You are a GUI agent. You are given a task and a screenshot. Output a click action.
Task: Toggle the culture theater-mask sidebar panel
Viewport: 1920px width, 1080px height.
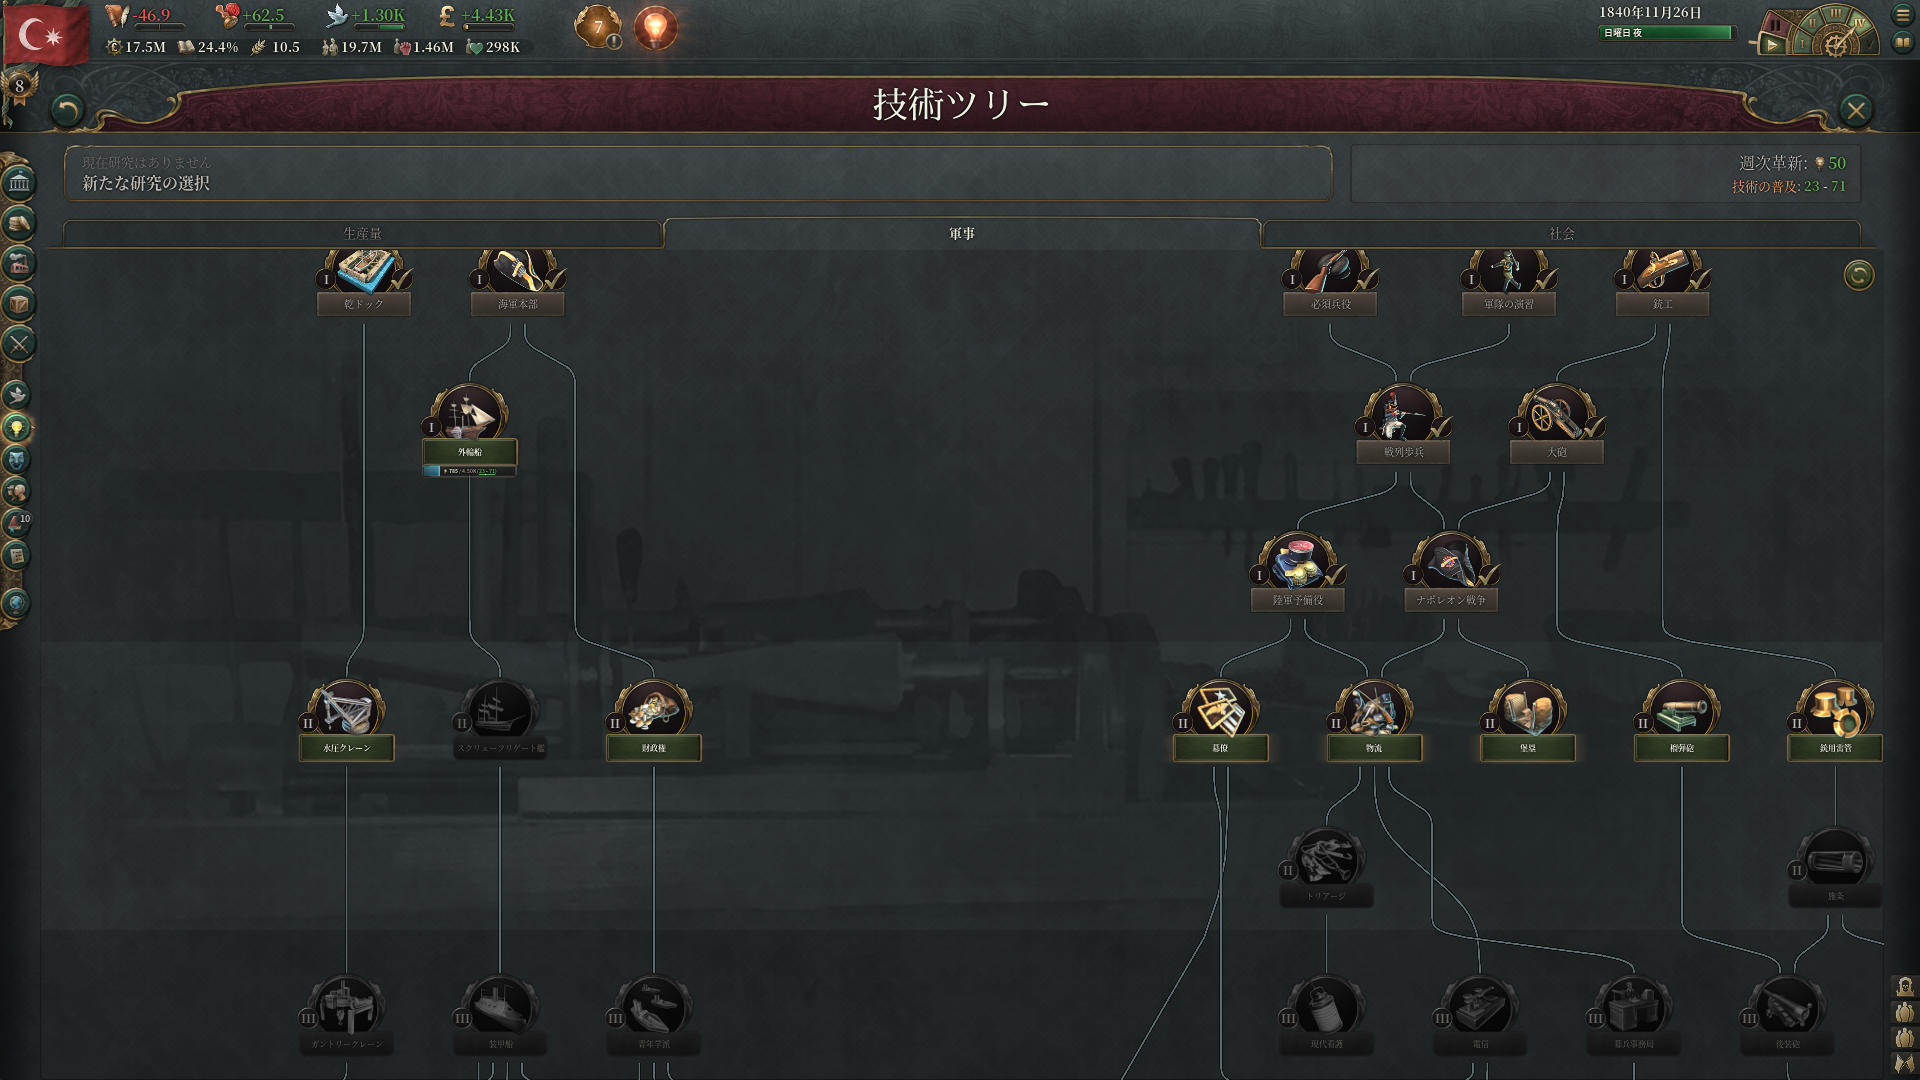[16, 460]
